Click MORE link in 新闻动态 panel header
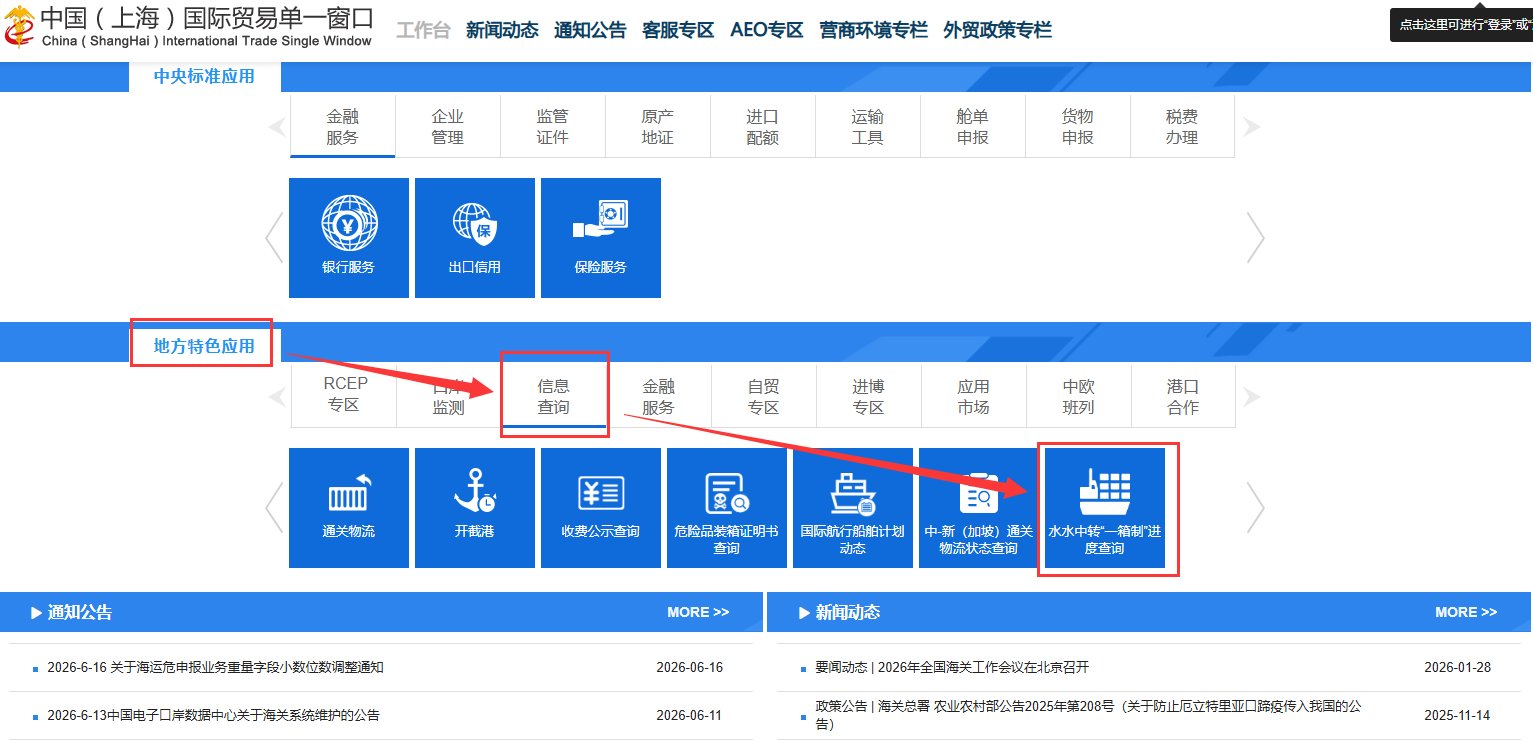Viewport: 1533px width, 742px height. click(x=1466, y=612)
